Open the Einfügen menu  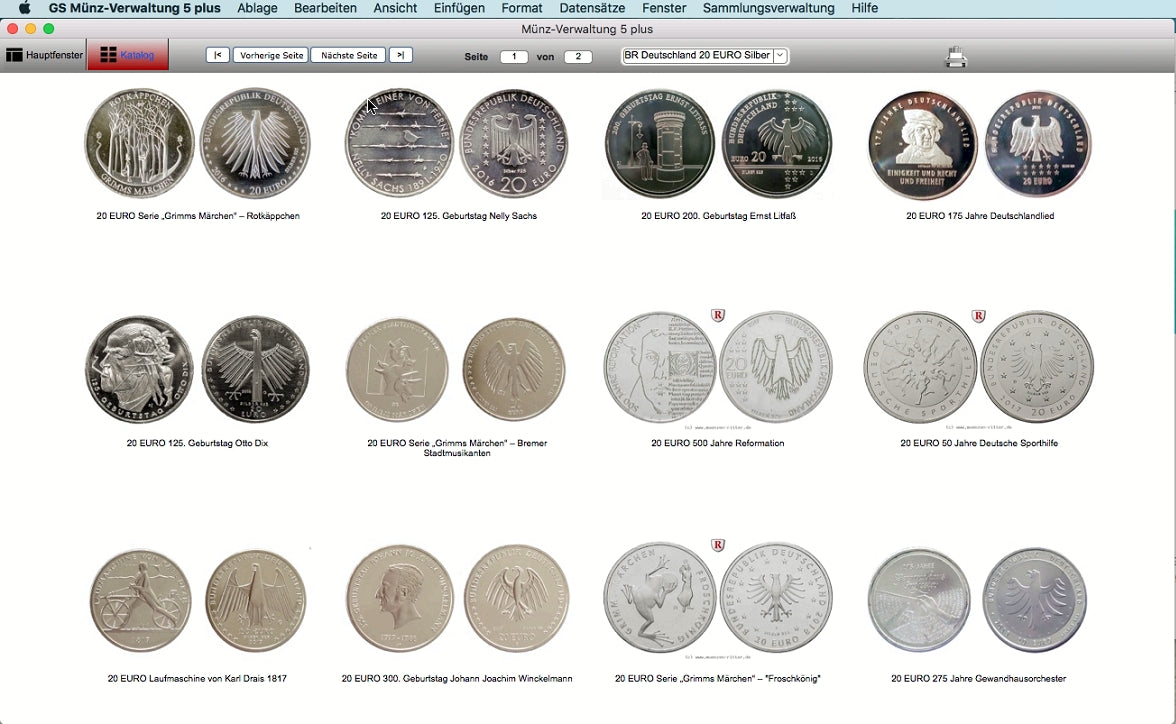click(459, 8)
